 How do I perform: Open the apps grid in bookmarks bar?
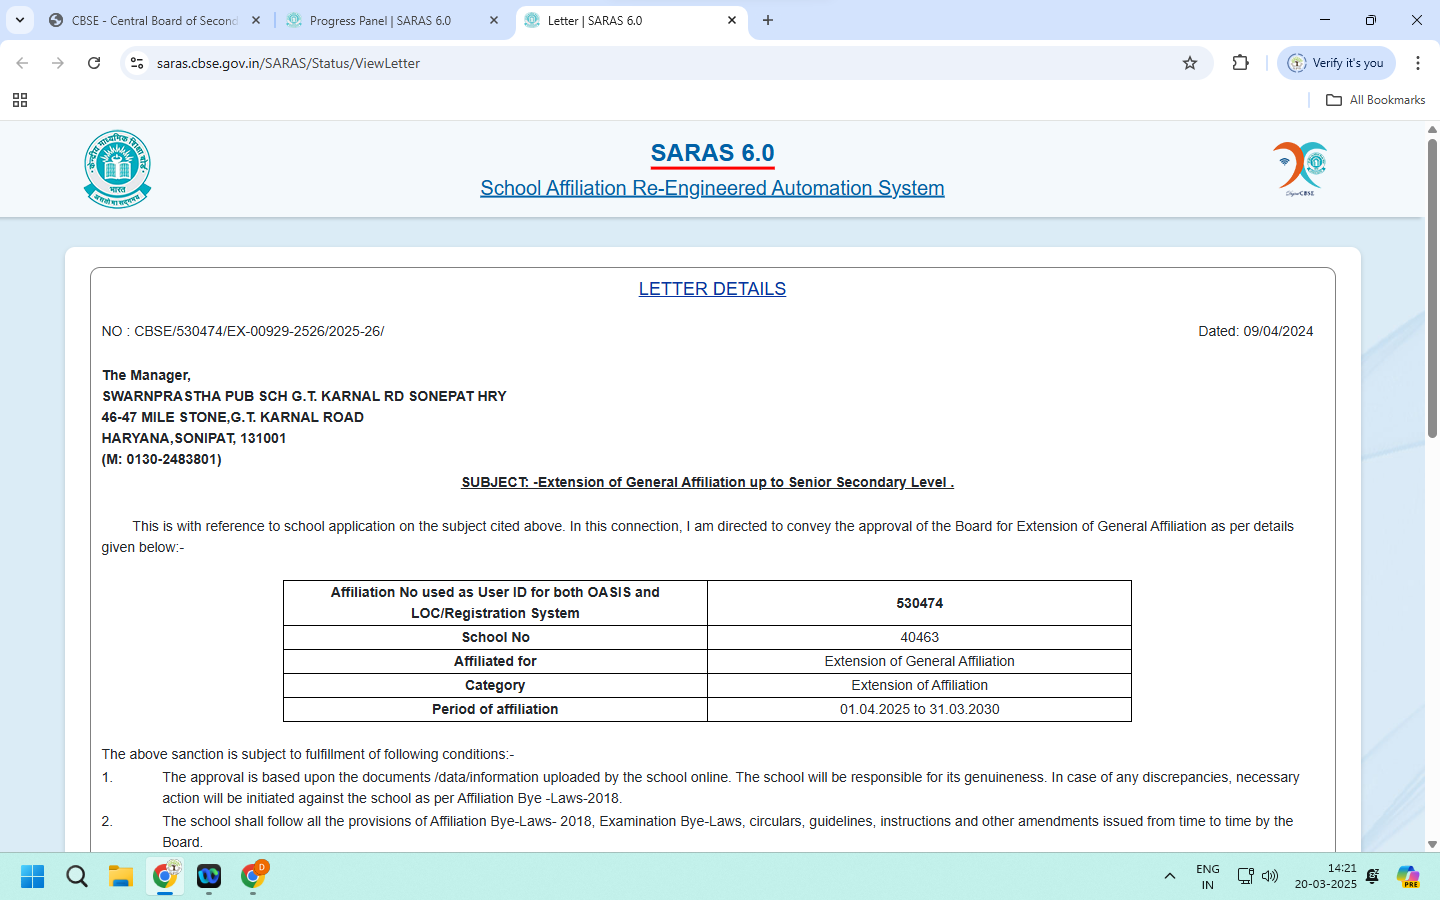[20, 100]
